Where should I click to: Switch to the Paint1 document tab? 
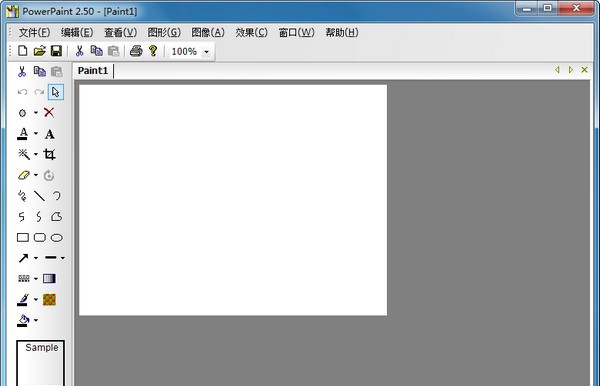tap(93, 71)
